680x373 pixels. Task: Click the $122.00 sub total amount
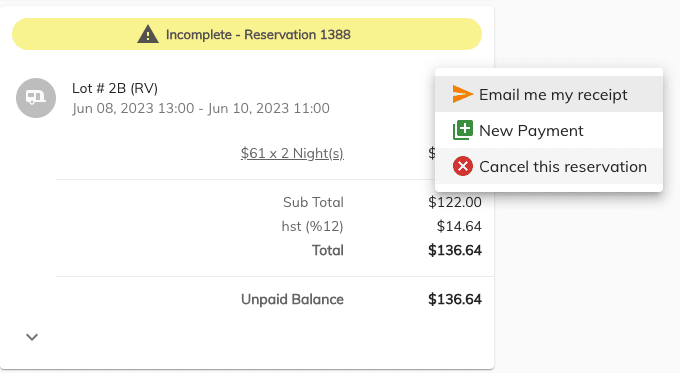[454, 202]
